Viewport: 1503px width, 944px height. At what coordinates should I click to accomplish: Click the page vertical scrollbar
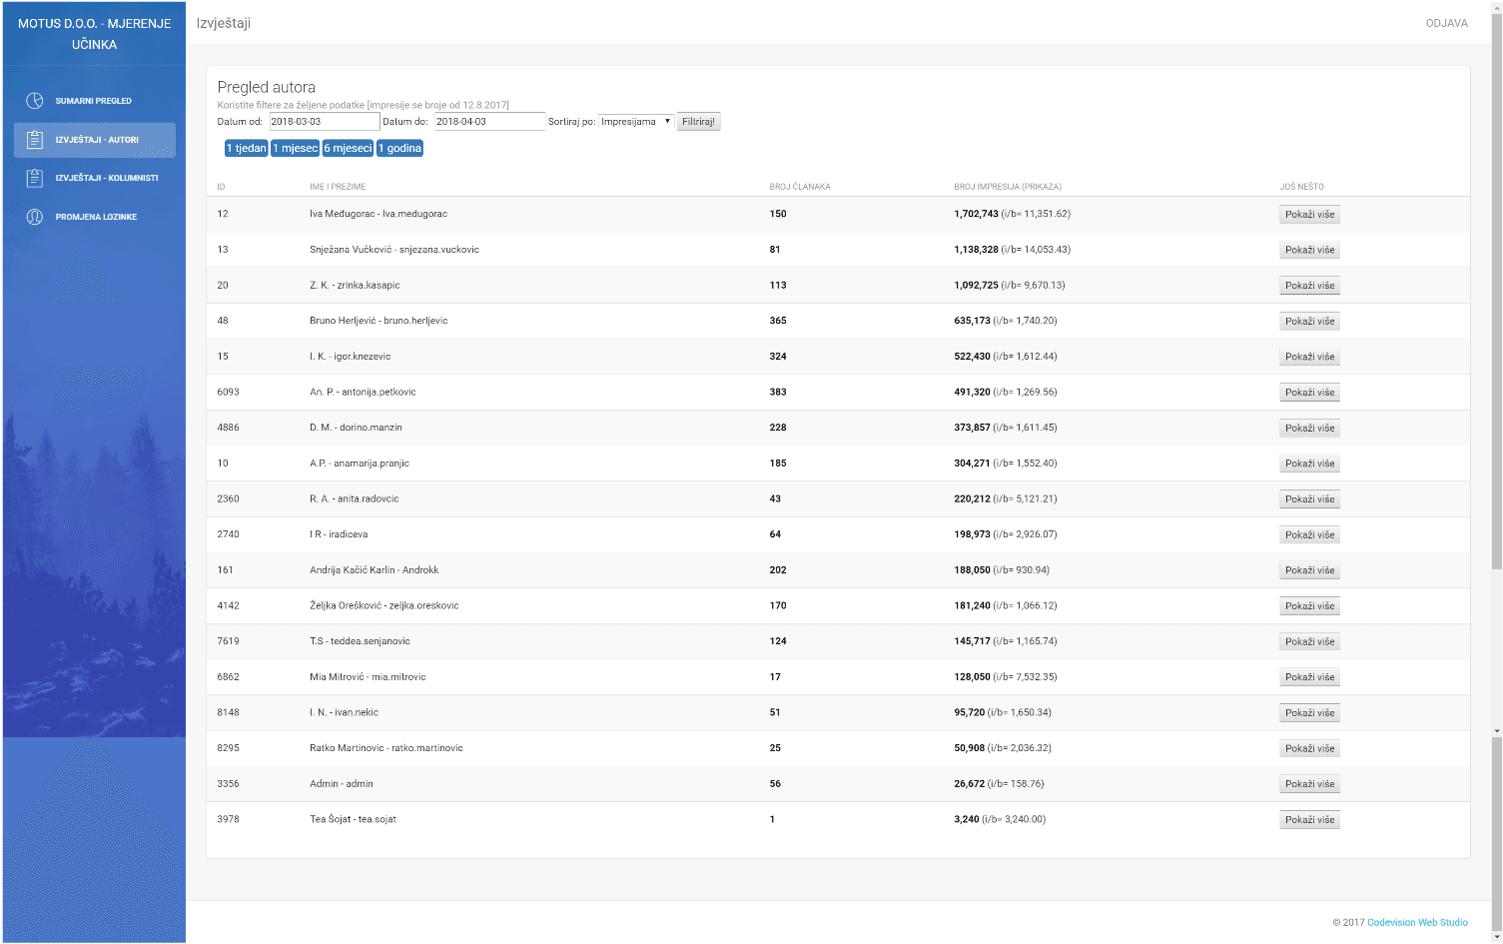tap(1496, 300)
